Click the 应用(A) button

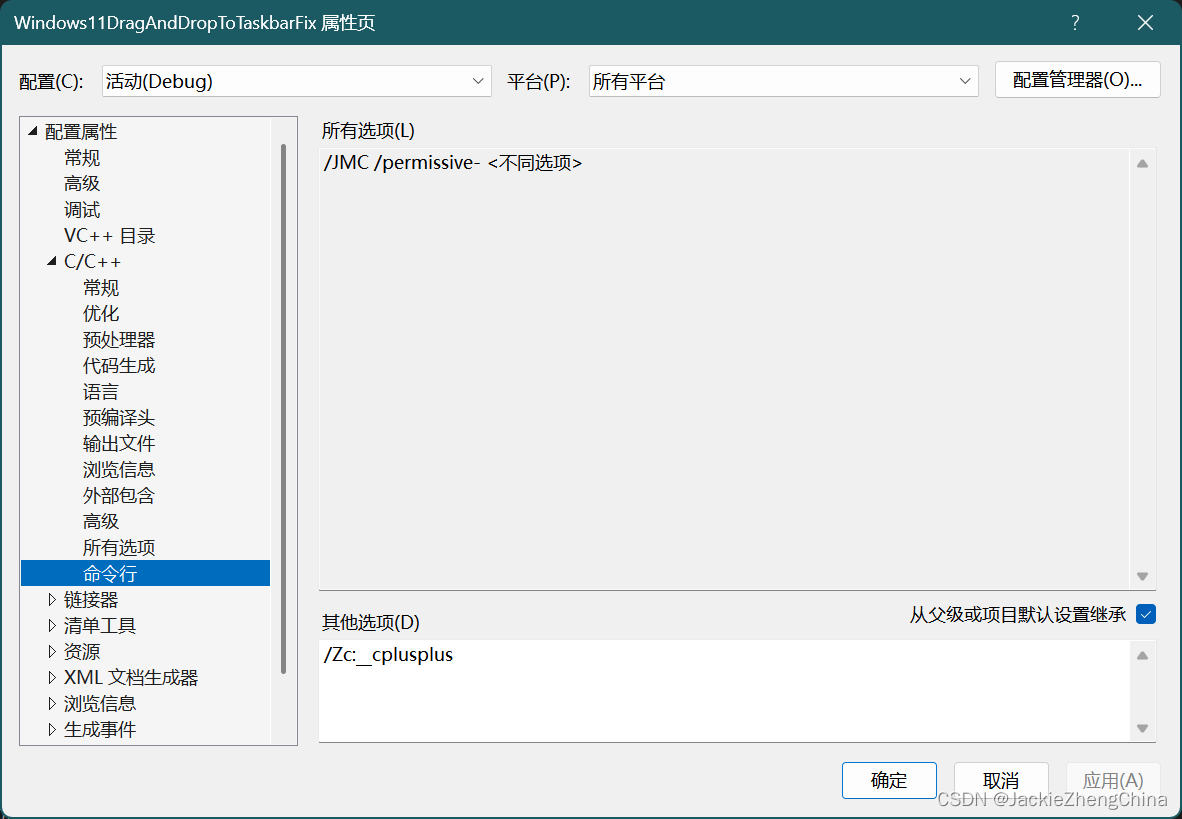click(1113, 780)
